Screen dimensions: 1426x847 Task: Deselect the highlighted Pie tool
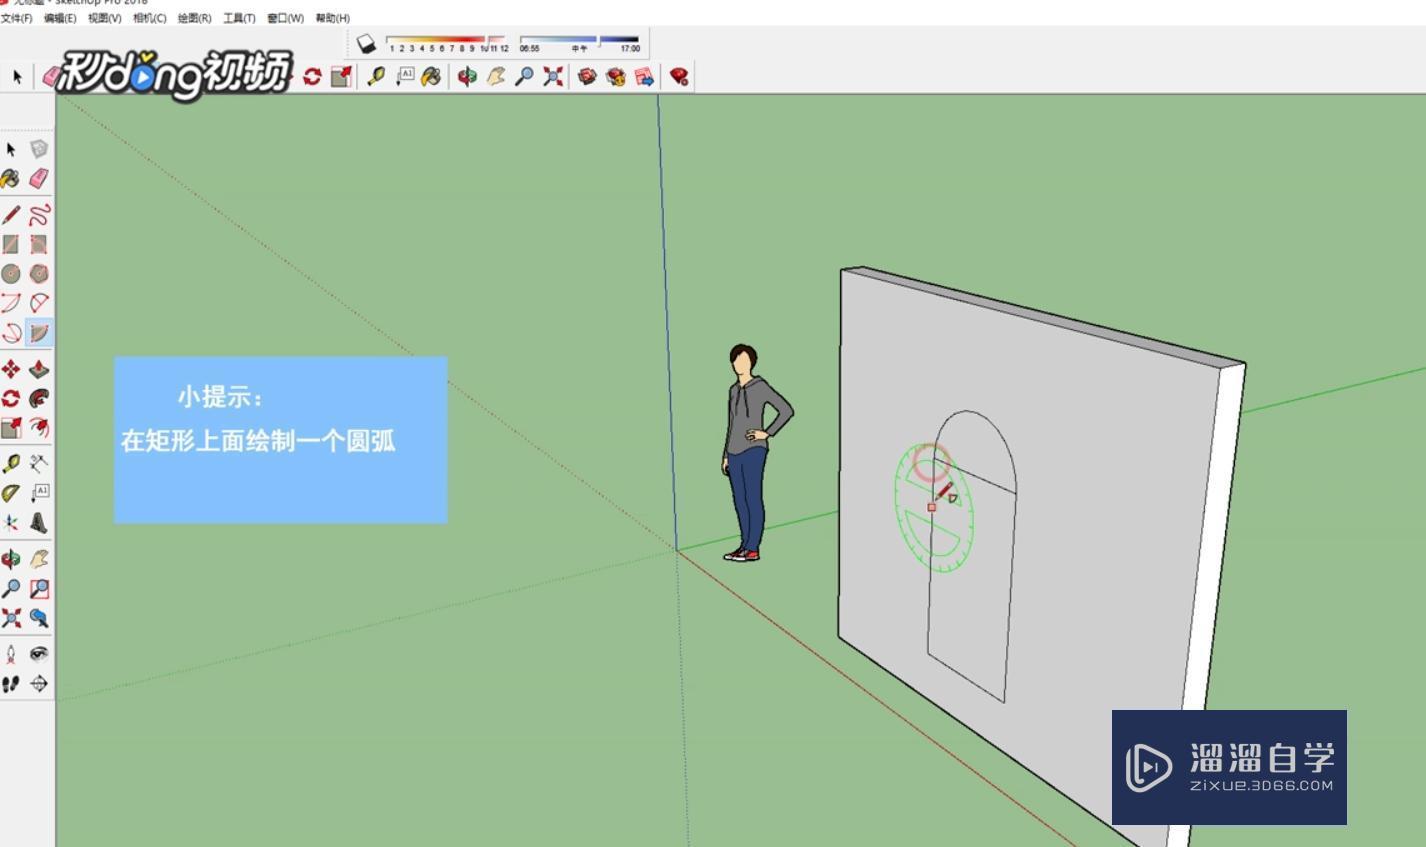38,332
